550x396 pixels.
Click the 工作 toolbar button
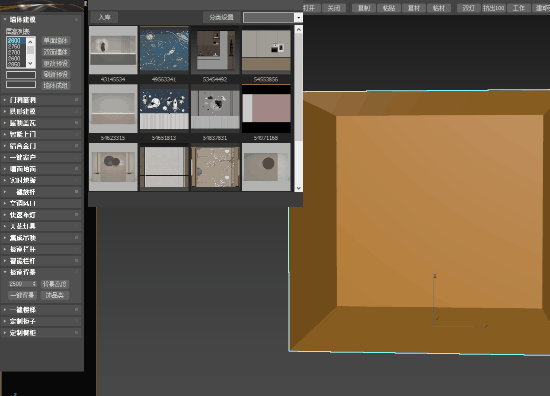(x=518, y=8)
